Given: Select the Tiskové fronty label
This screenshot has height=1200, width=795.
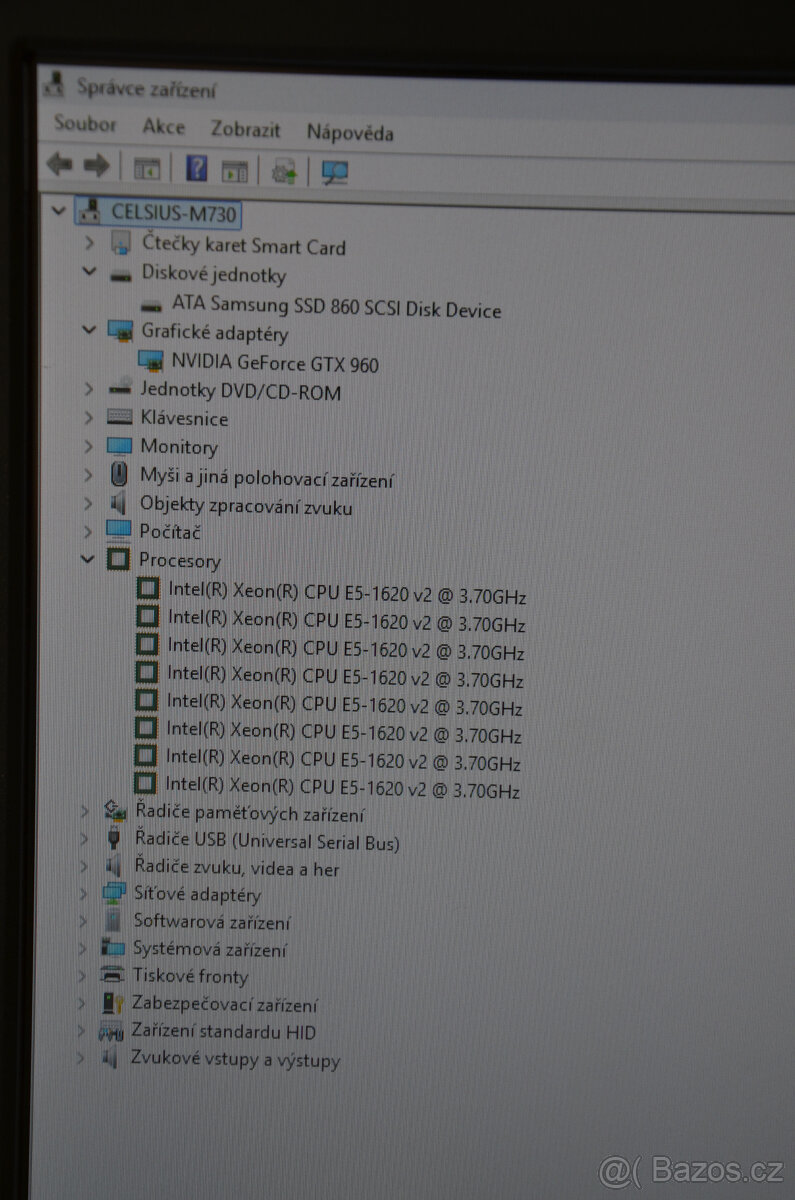Looking at the screenshot, I should 190,975.
